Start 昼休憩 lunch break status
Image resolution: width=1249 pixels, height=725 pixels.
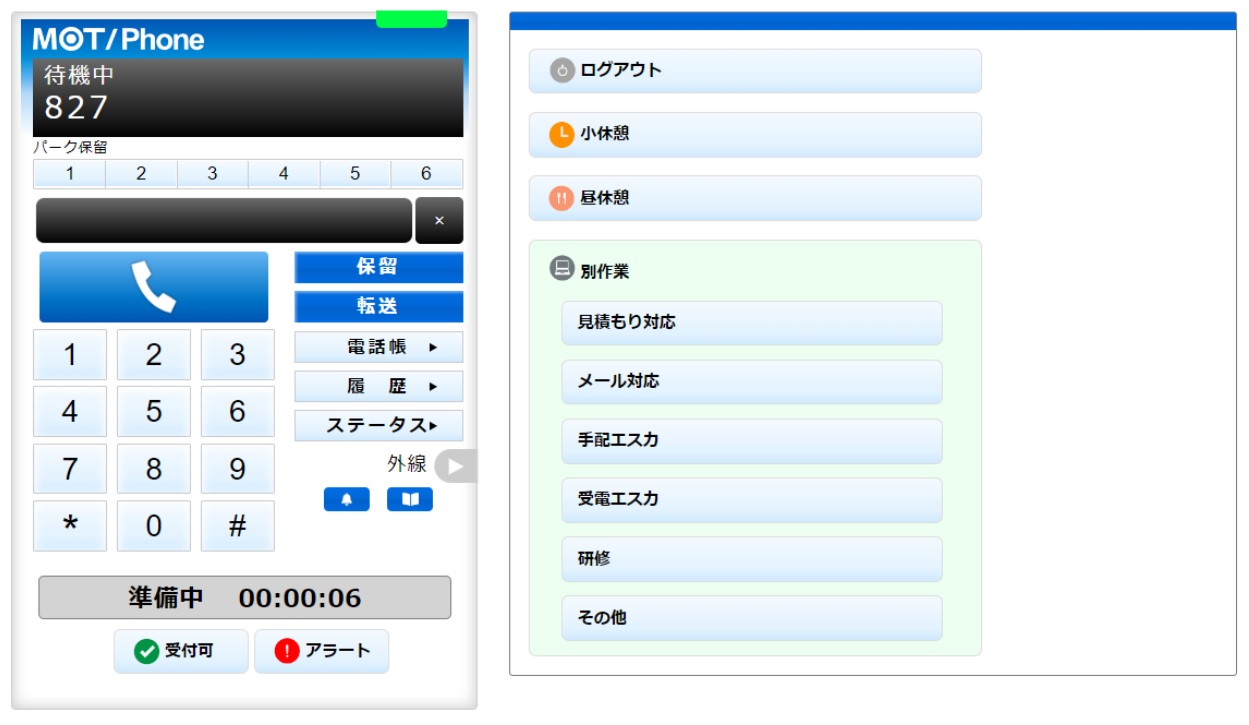point(754,198)
